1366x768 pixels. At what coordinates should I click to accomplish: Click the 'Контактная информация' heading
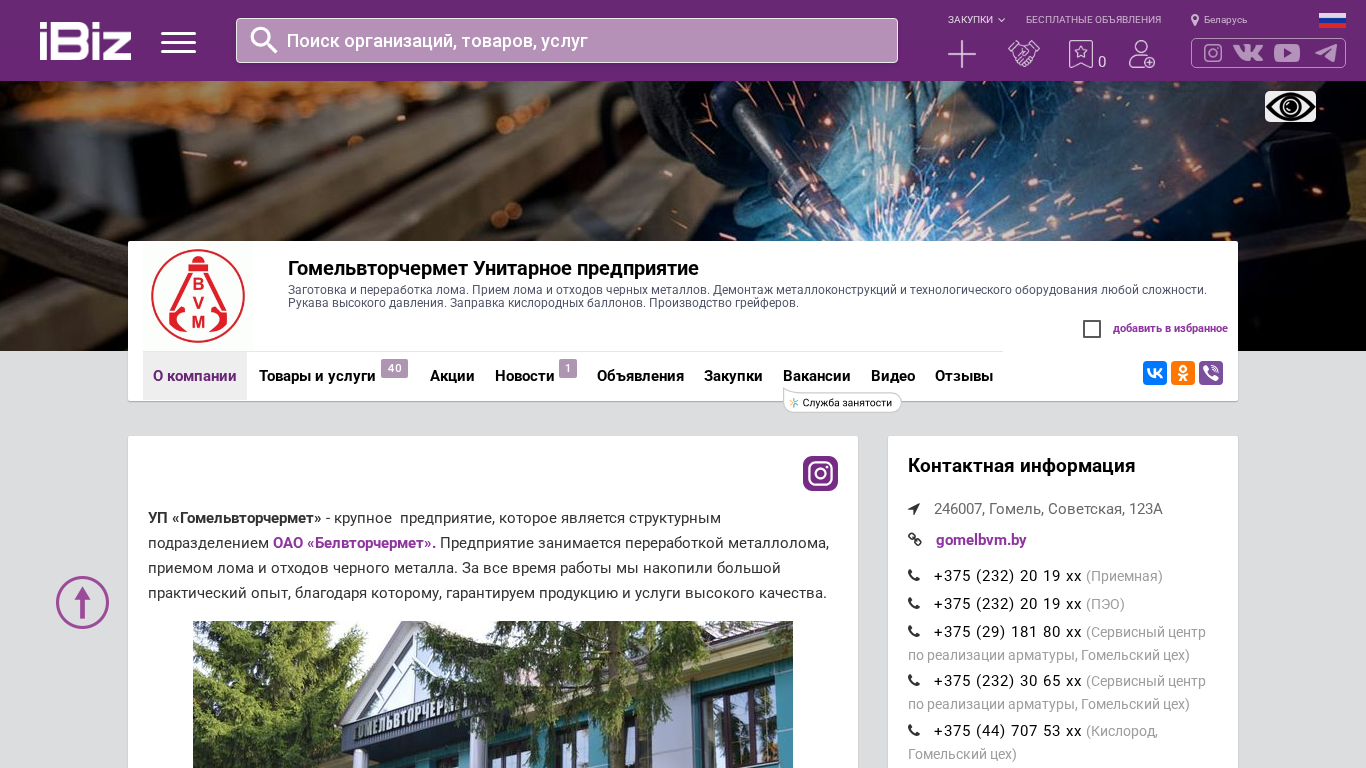(1021, 466)
